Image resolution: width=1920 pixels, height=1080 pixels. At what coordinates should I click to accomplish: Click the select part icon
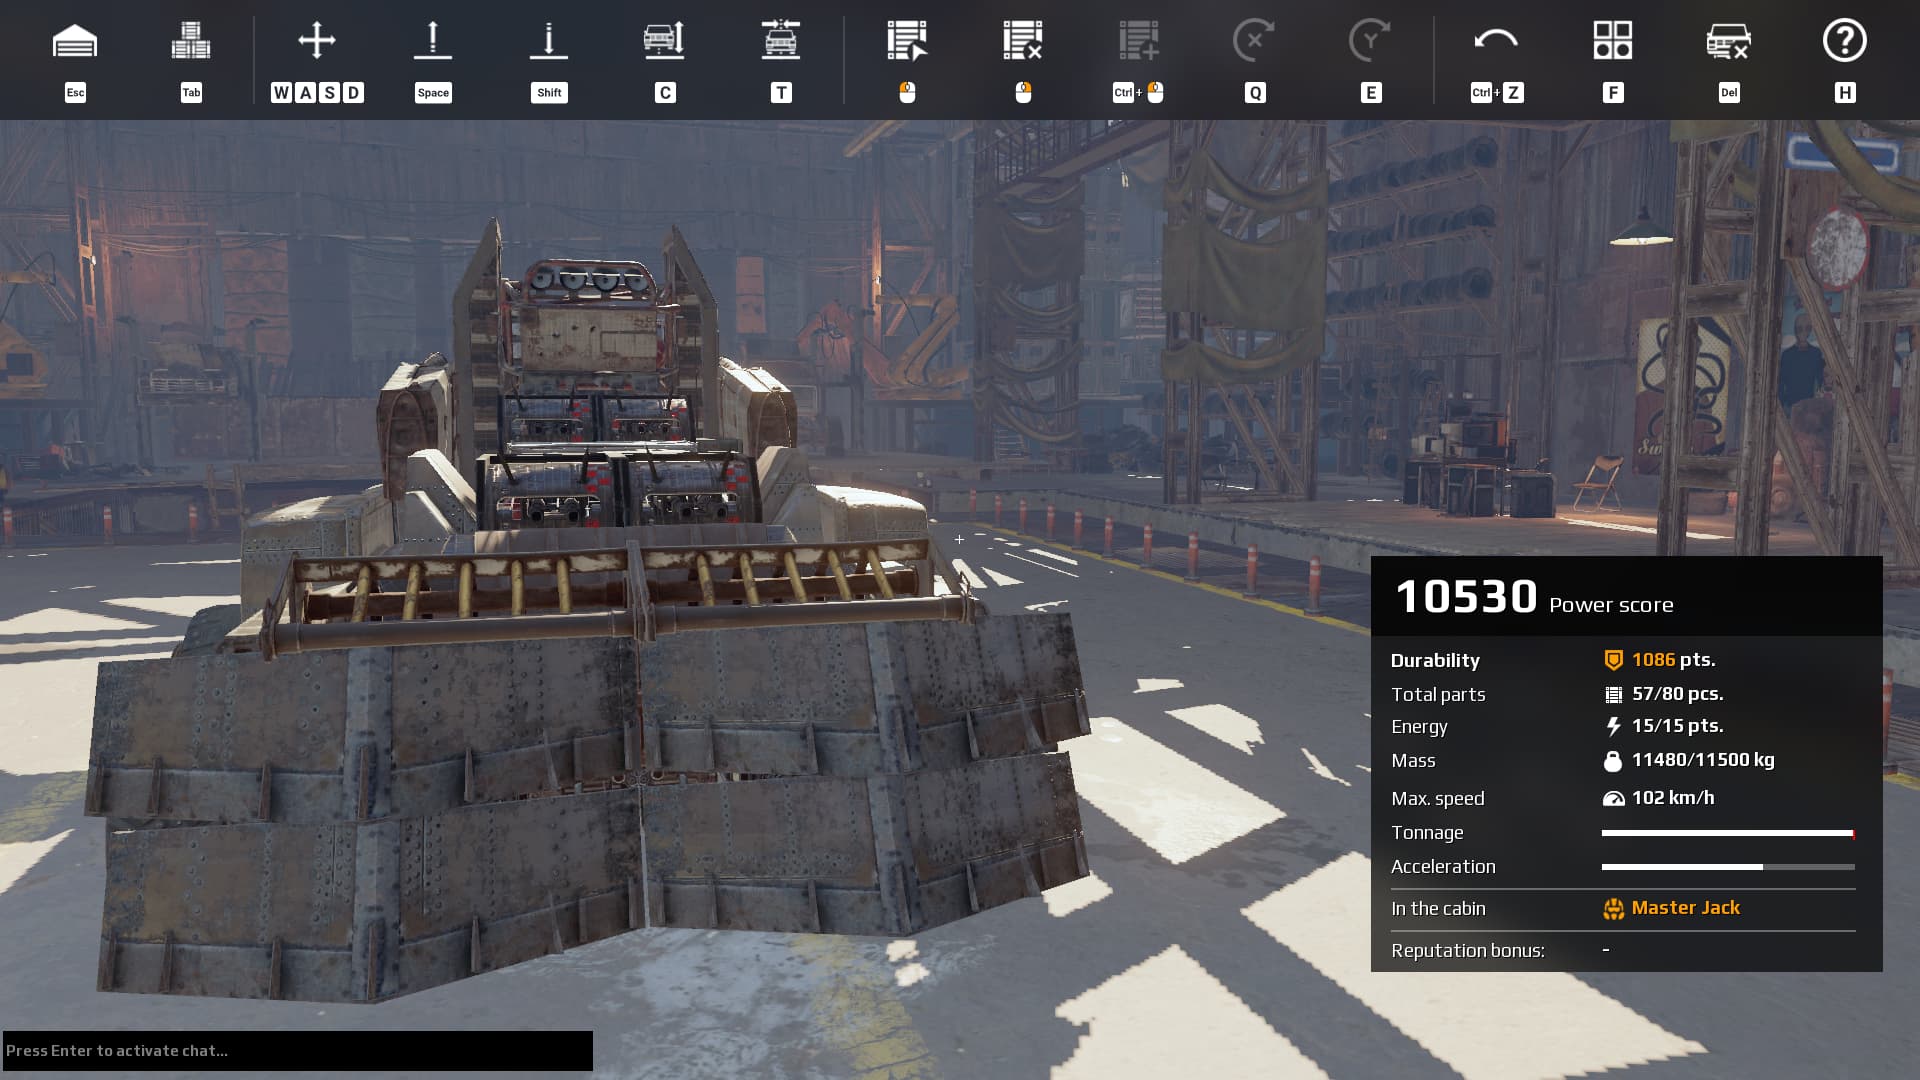click(907, 41)
